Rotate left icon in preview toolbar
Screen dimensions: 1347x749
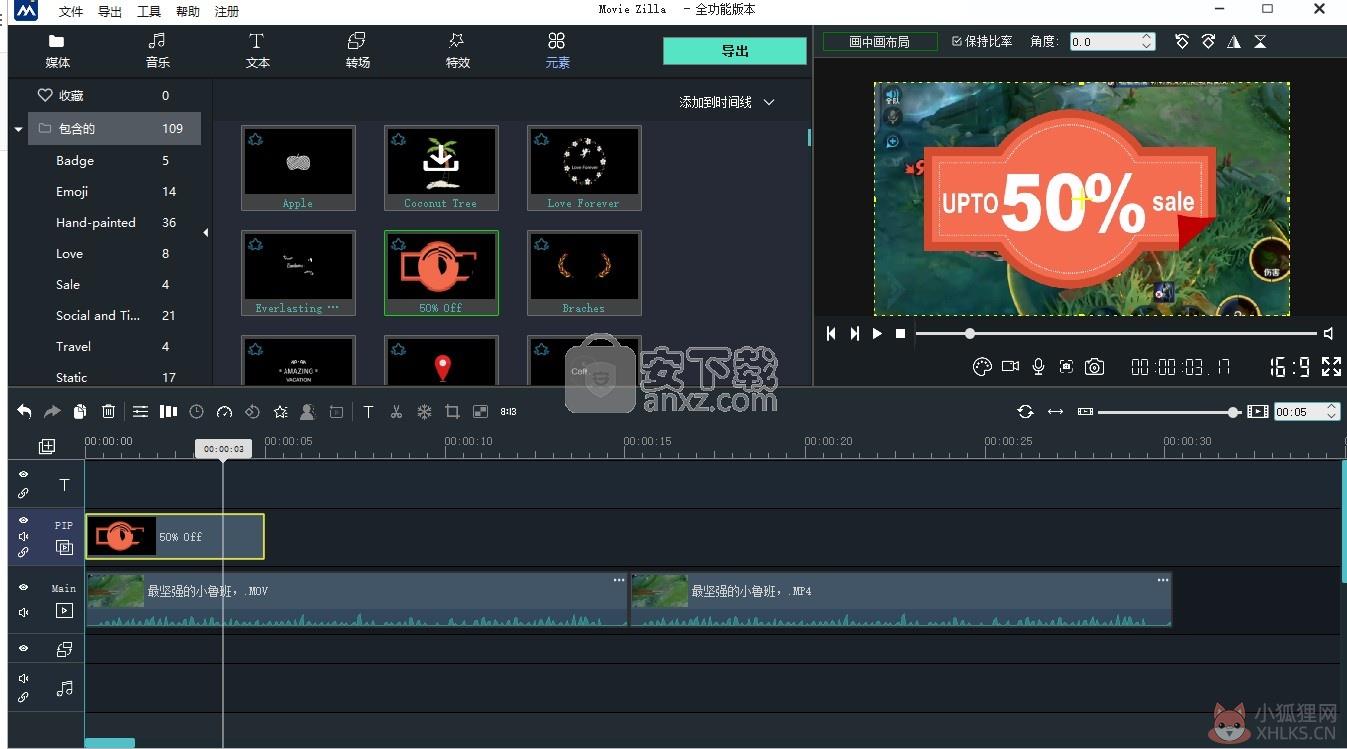[x=1182, y=41]
